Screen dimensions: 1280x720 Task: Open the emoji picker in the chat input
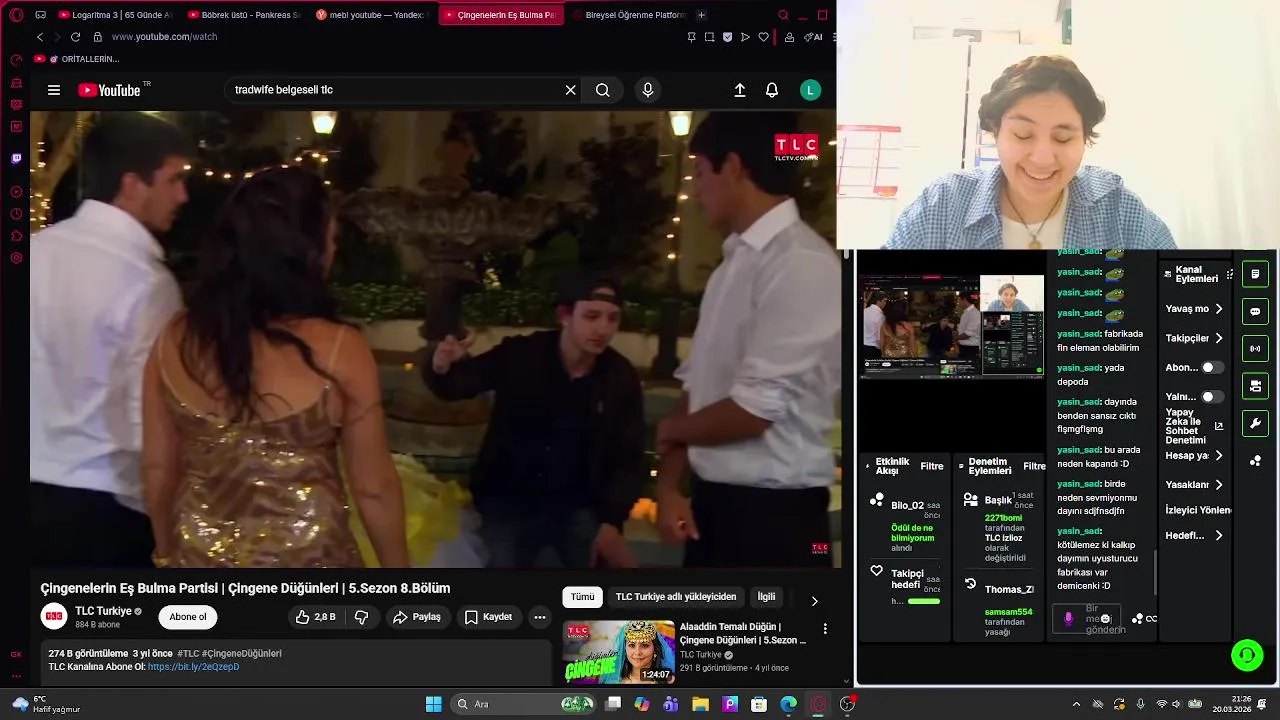click(x=1105, y=619)
